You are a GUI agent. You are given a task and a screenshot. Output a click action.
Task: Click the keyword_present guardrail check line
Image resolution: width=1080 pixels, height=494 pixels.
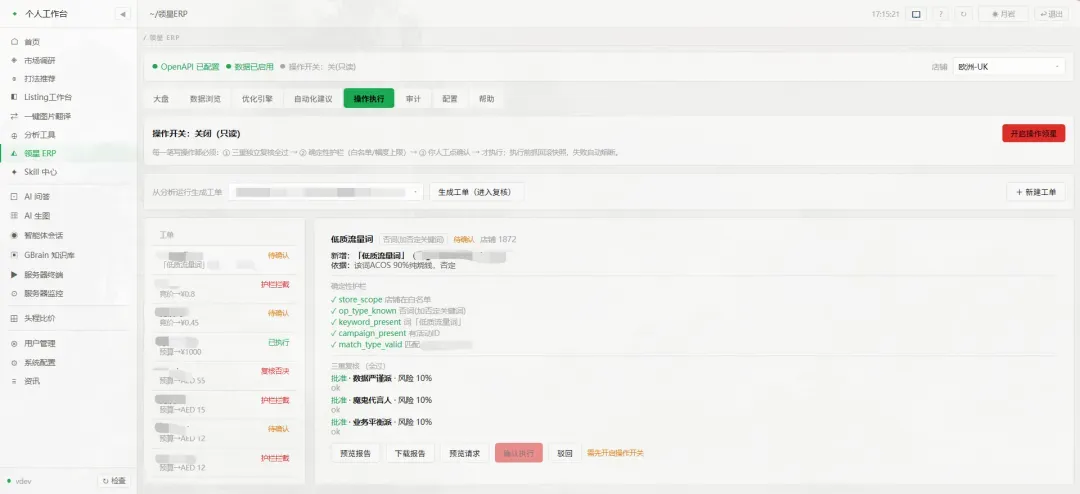coord(396,322)
